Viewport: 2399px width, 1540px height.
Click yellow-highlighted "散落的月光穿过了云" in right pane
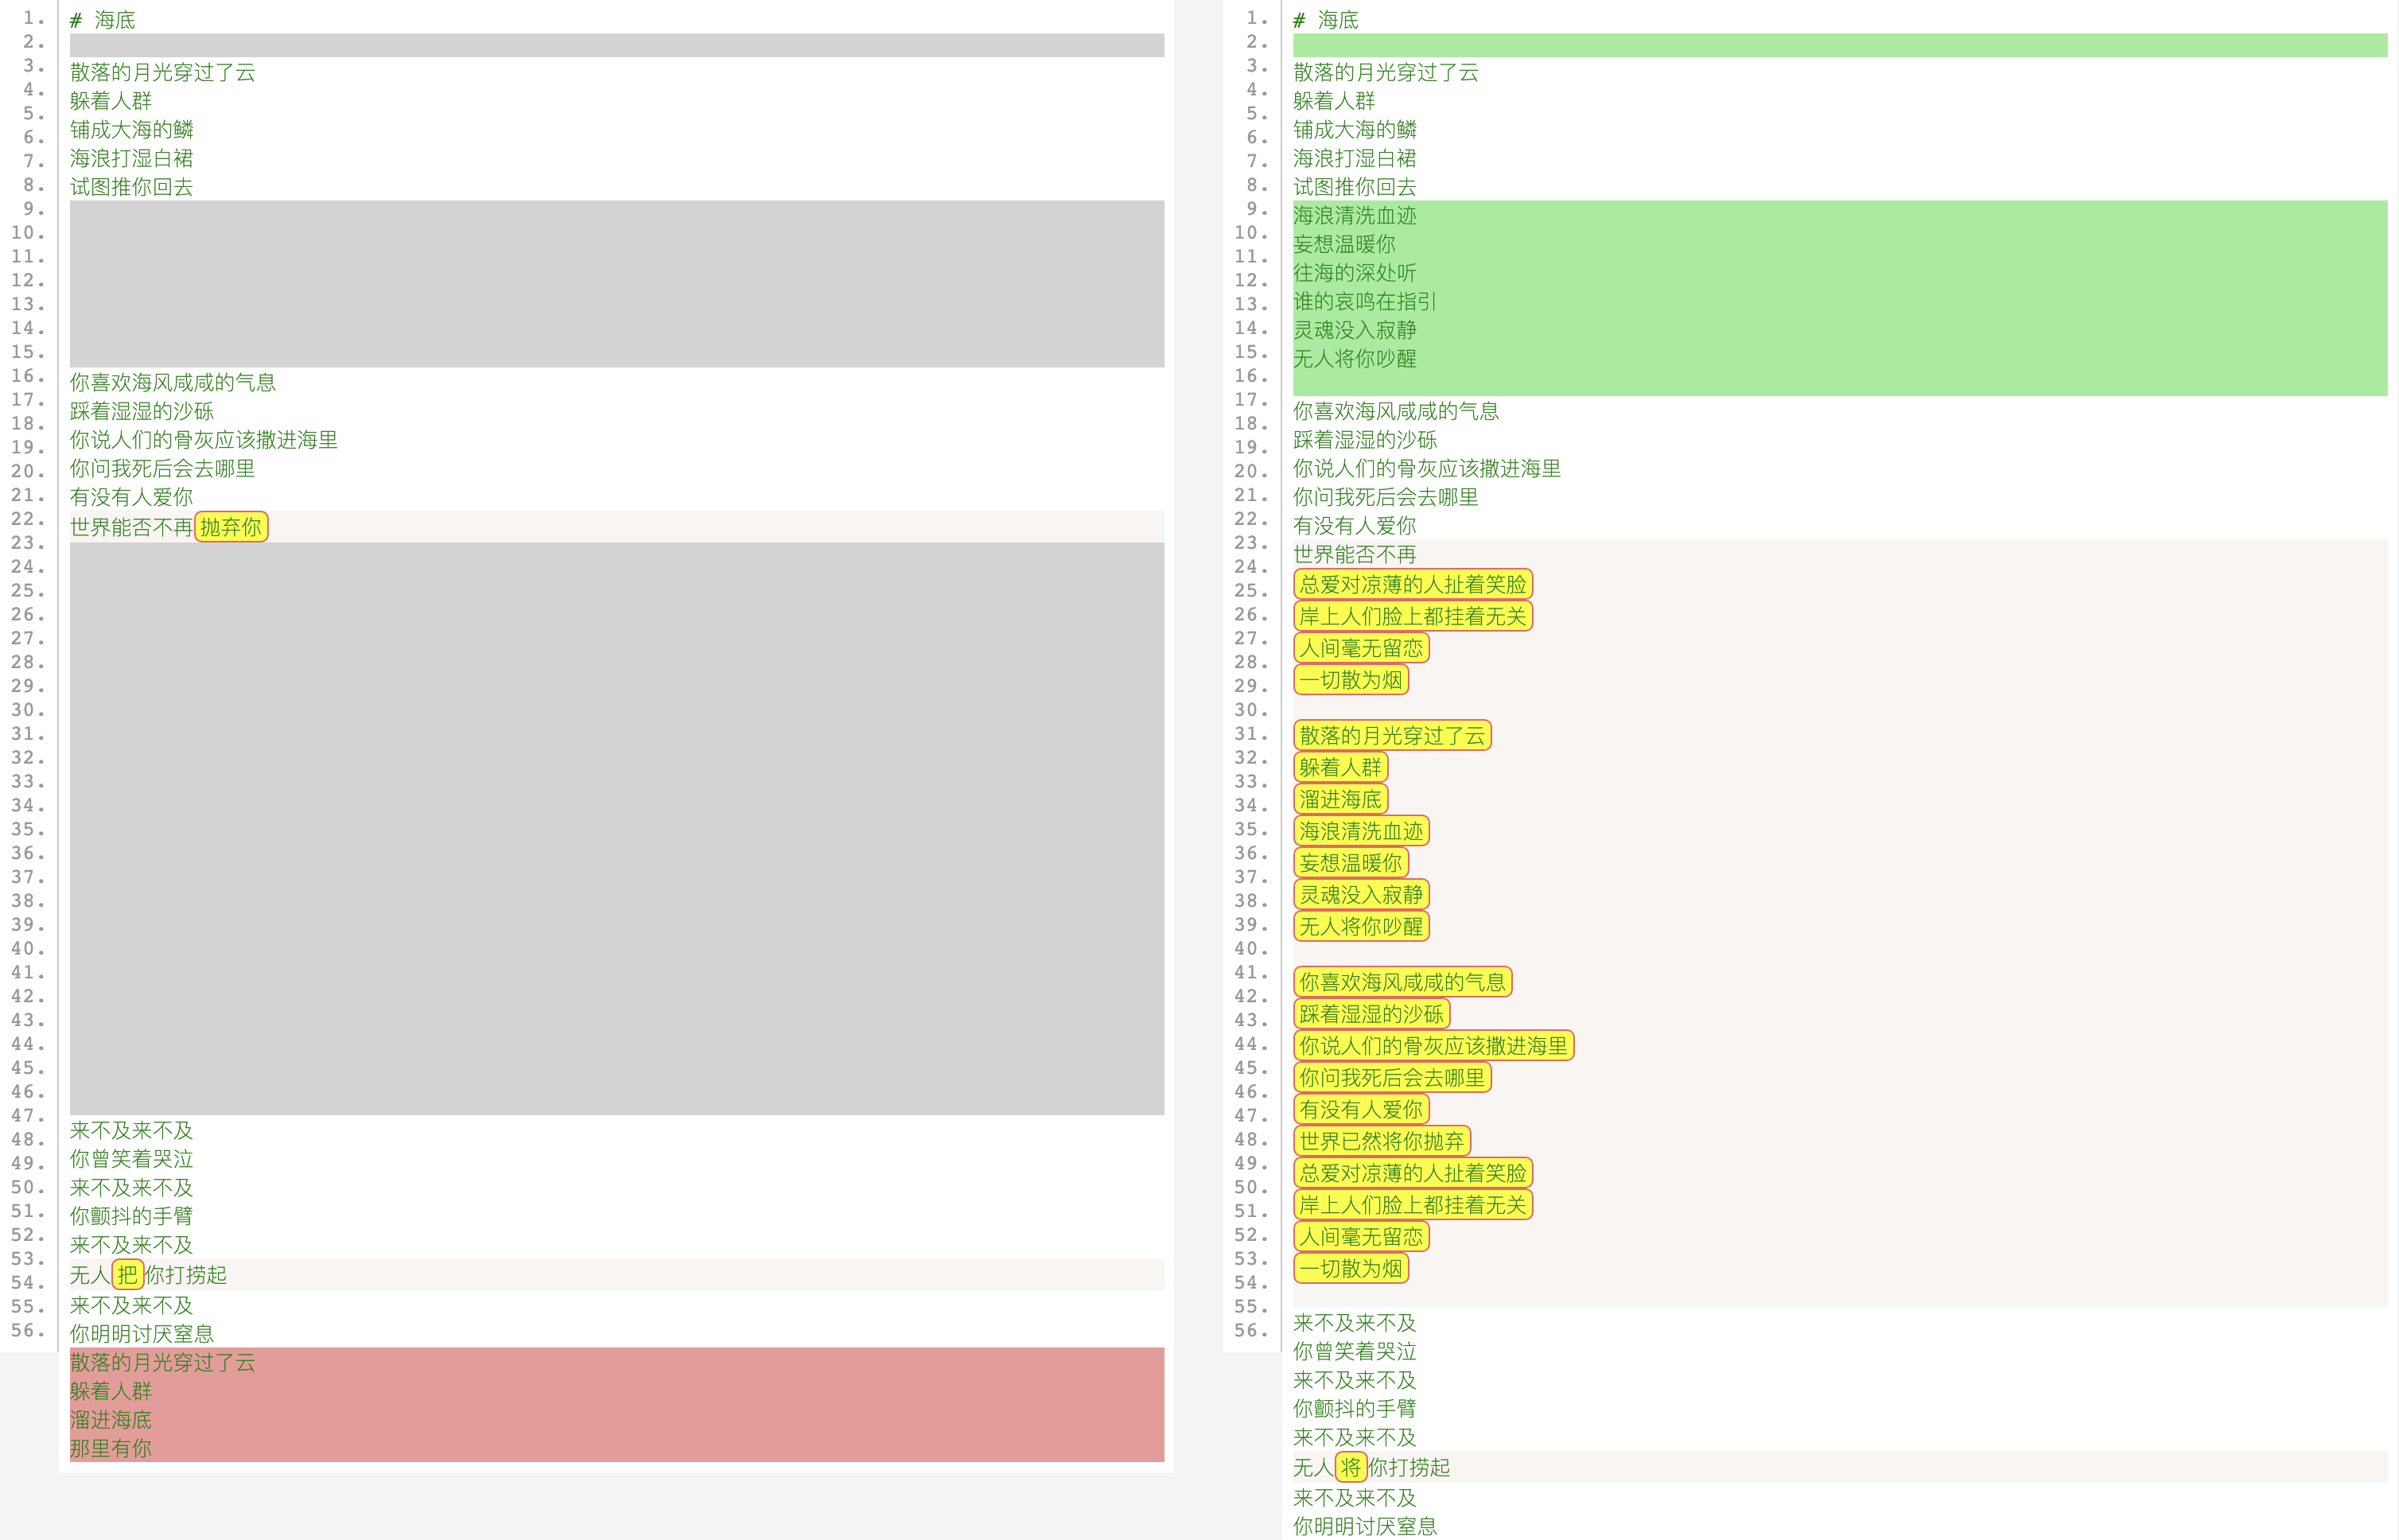click(x=1392, y=735)
